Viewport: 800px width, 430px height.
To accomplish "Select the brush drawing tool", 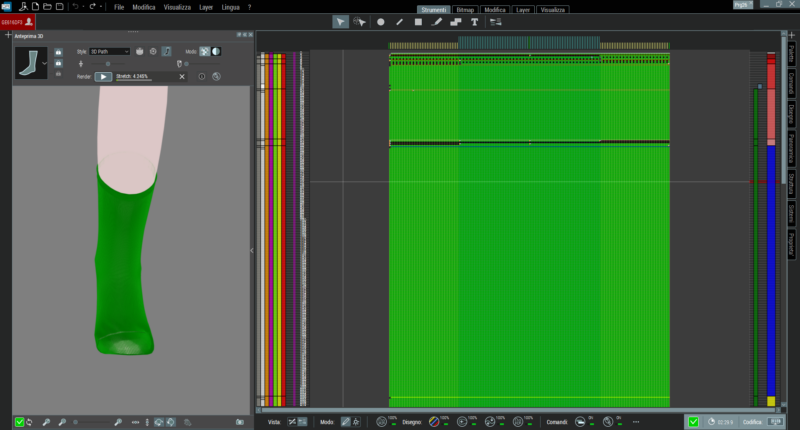I will tap(437, 21).
